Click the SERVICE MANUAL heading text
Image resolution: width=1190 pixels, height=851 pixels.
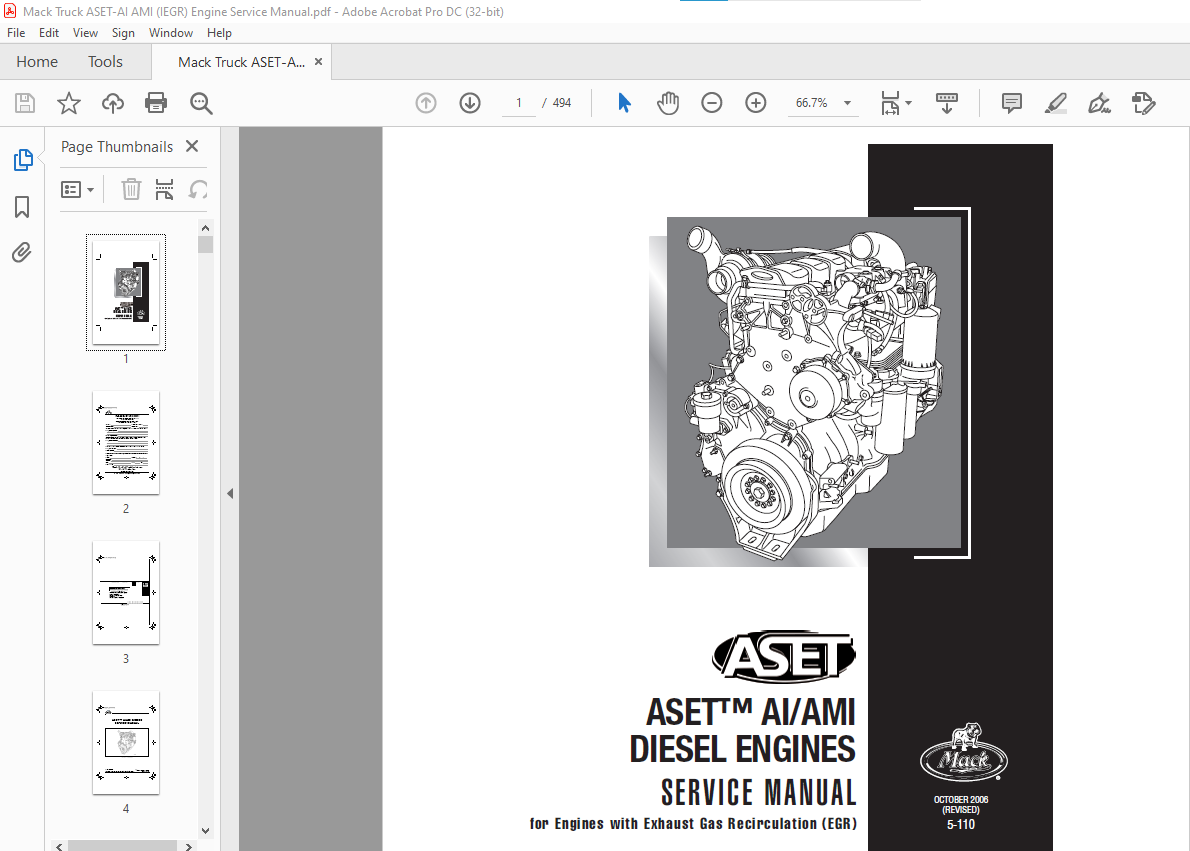pos(758,793)
